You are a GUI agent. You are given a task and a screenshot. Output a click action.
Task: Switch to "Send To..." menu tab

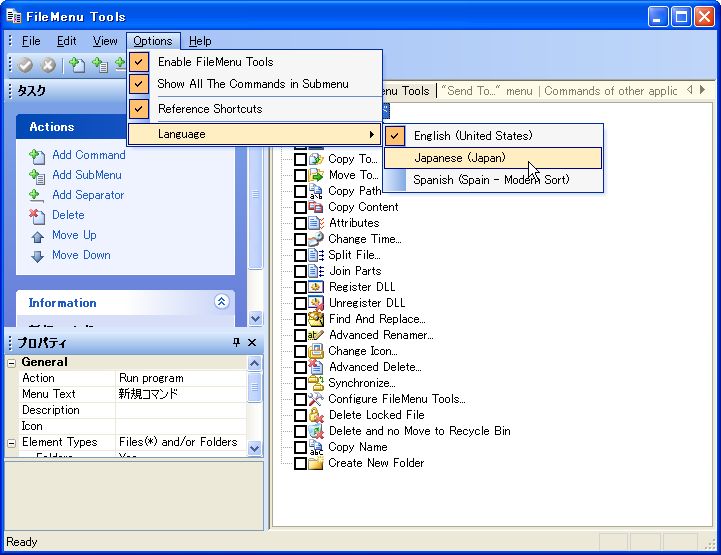tap(487, 91)
